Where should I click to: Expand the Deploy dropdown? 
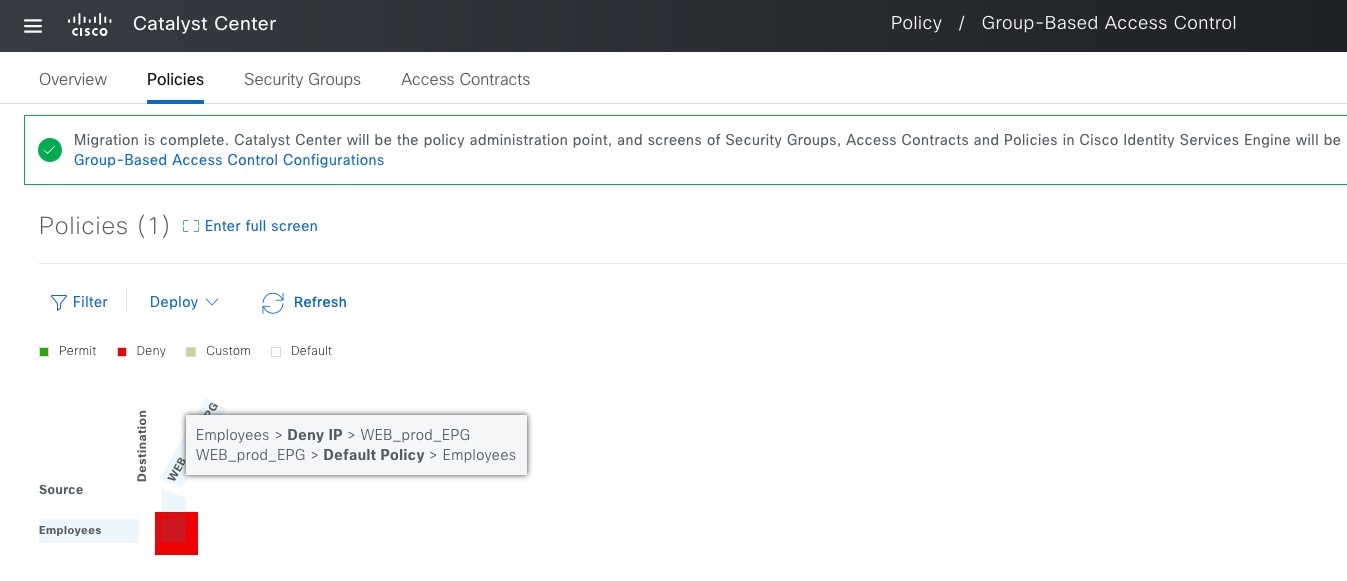[184, 302]
